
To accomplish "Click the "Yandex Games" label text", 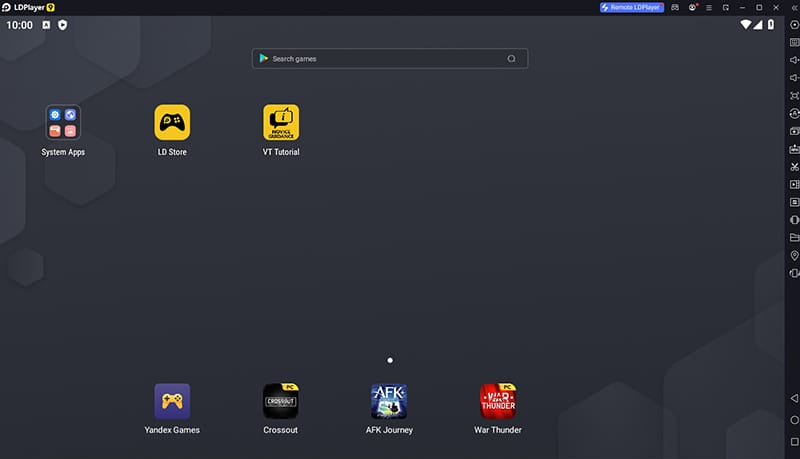I will [172, 430].
